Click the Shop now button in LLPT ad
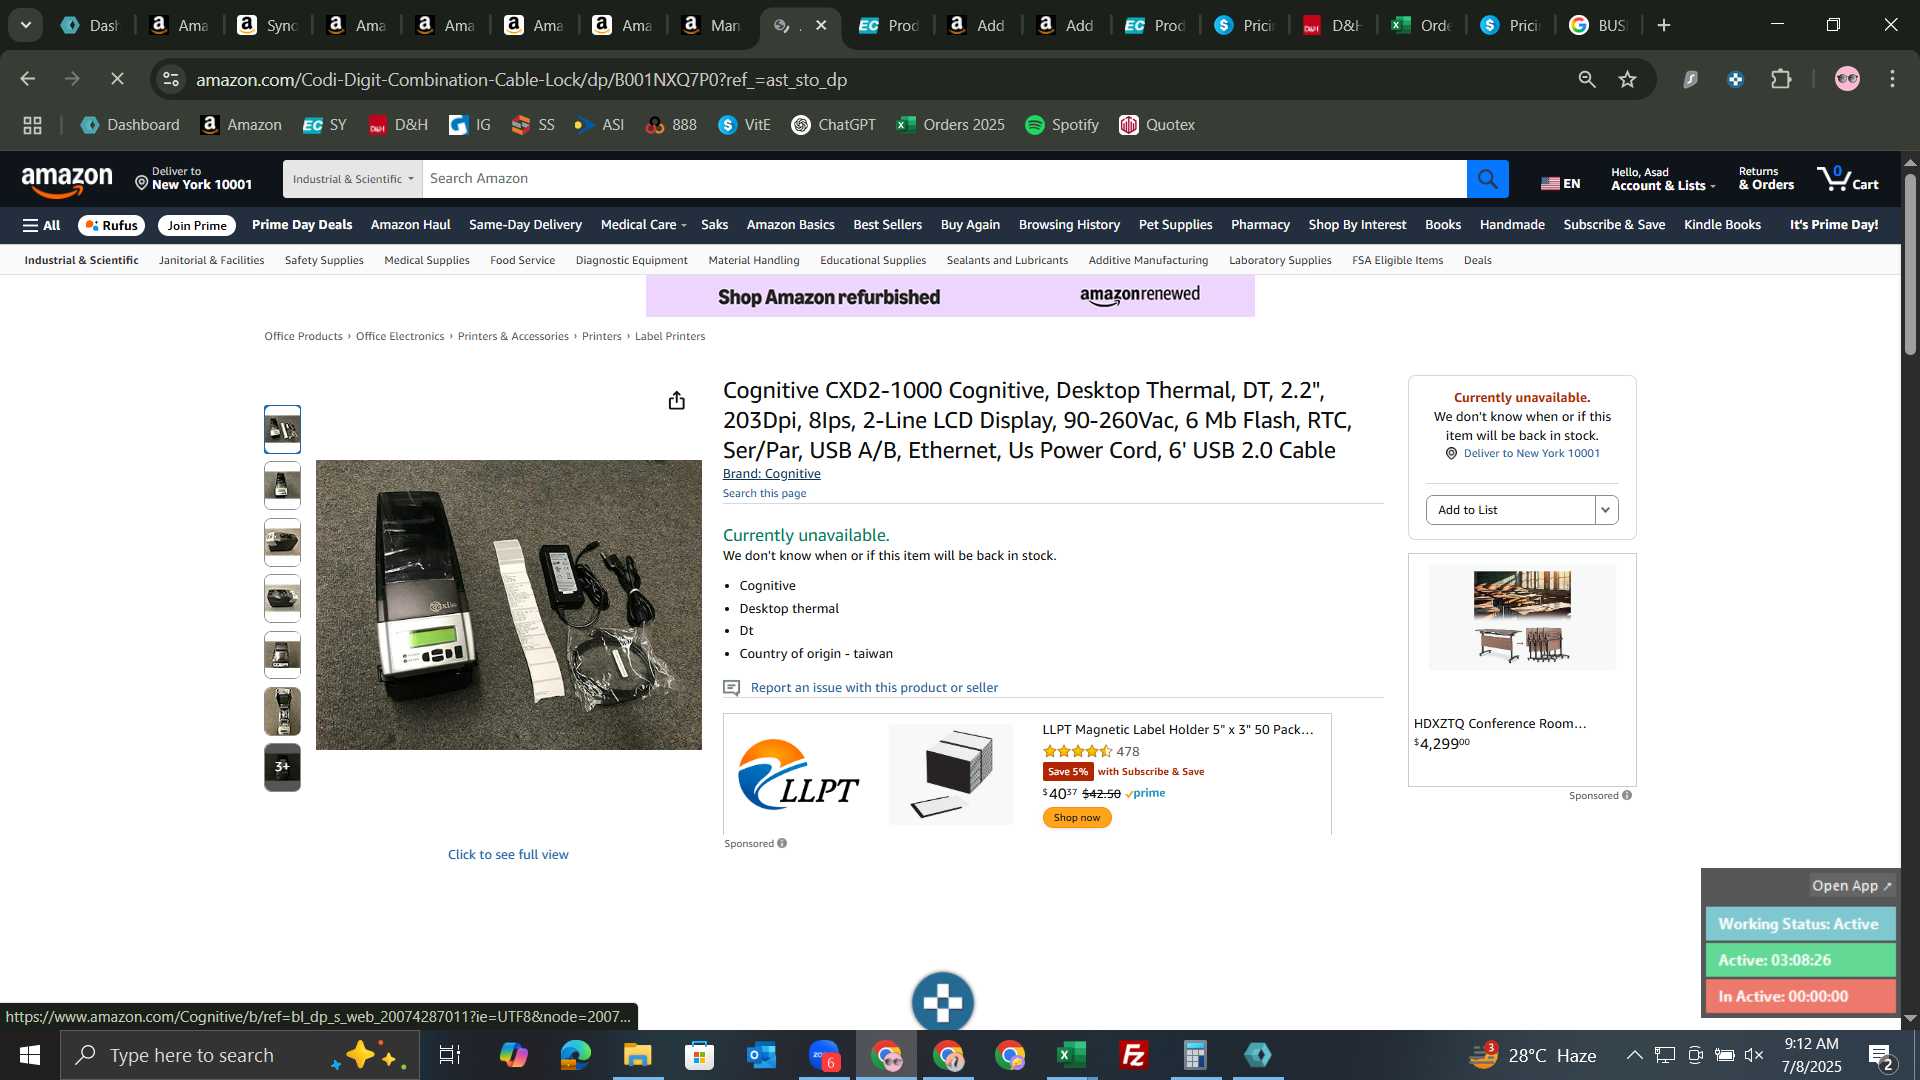1920x1080 pixels. coord(1076,817)
